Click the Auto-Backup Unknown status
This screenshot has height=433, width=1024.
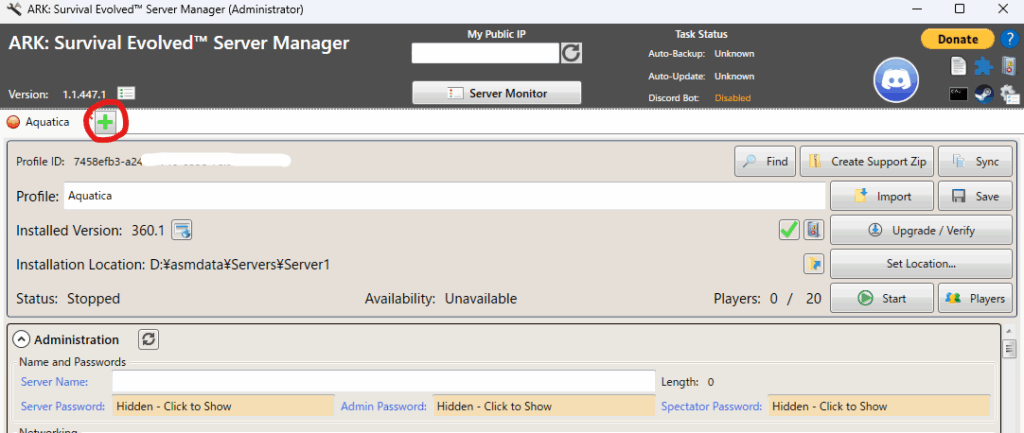(x=734, y=54)
